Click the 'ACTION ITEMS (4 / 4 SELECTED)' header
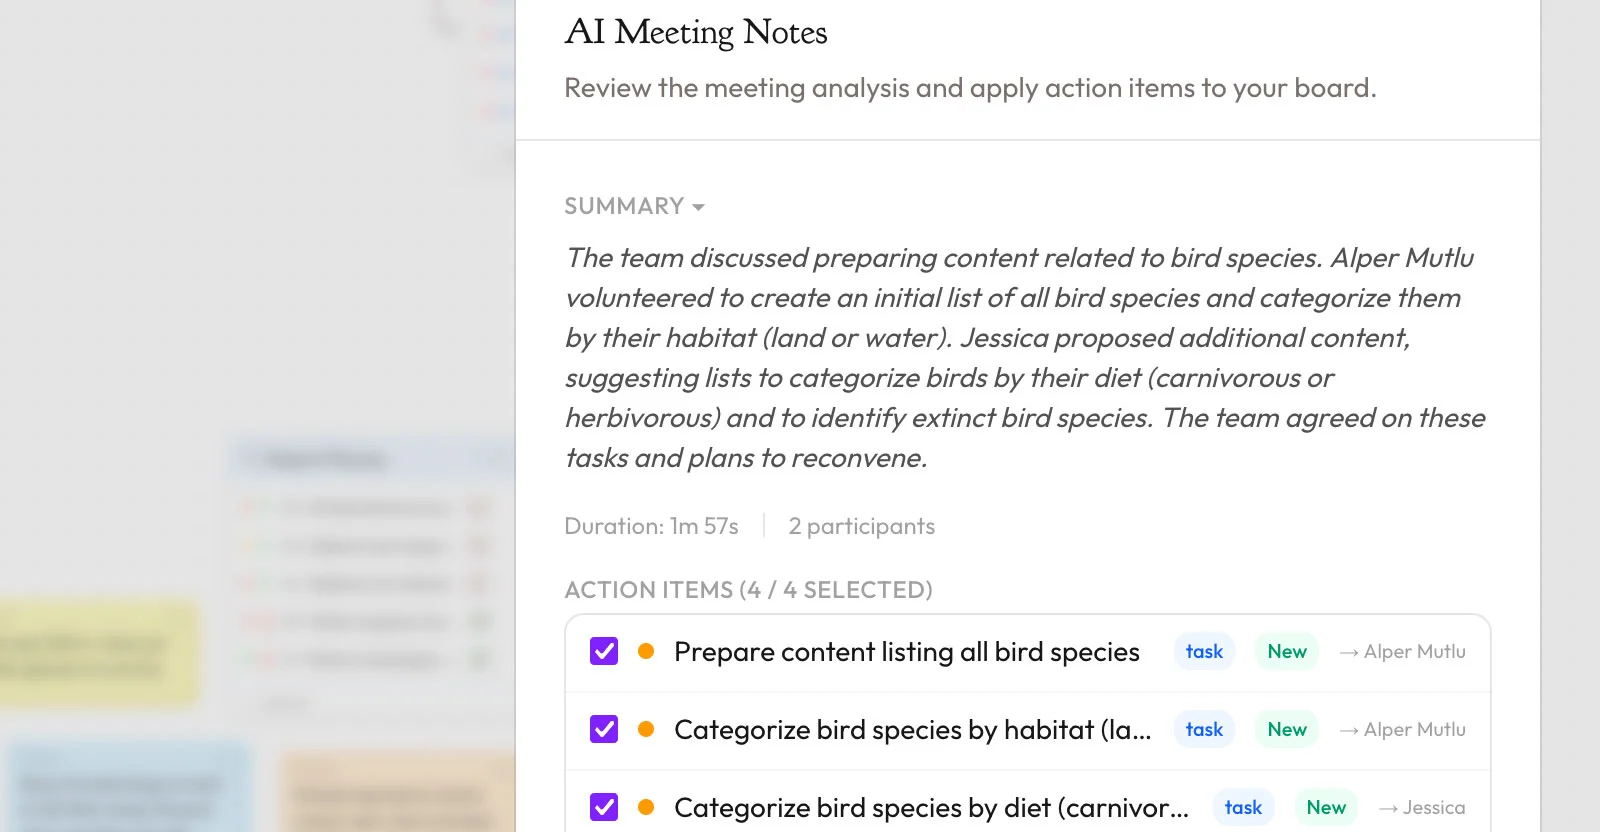 click(x=748, y=590)
